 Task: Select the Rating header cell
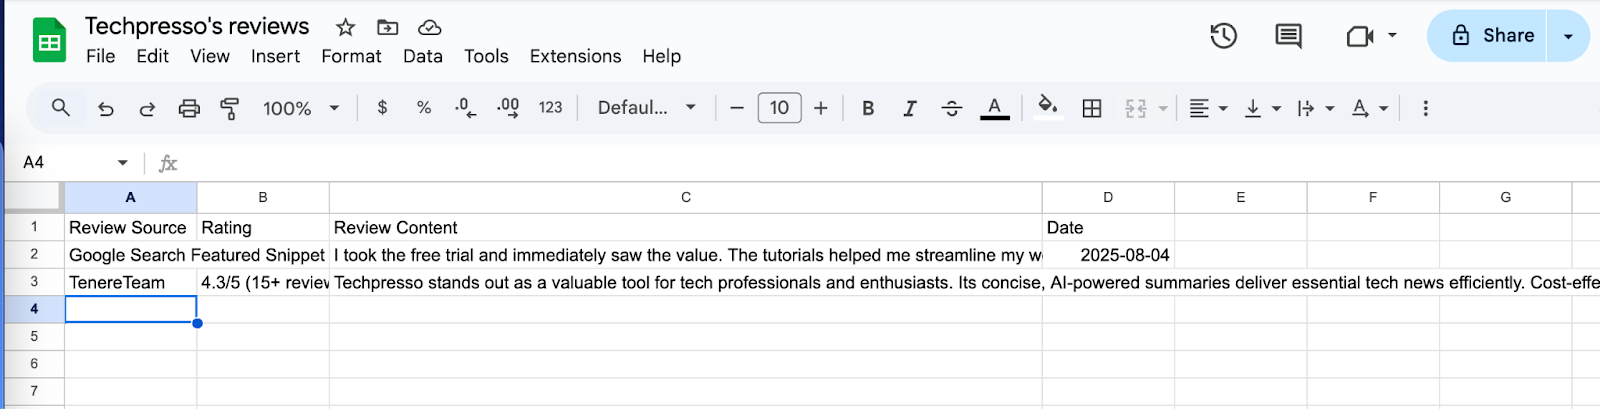click(x=263, y=227)
